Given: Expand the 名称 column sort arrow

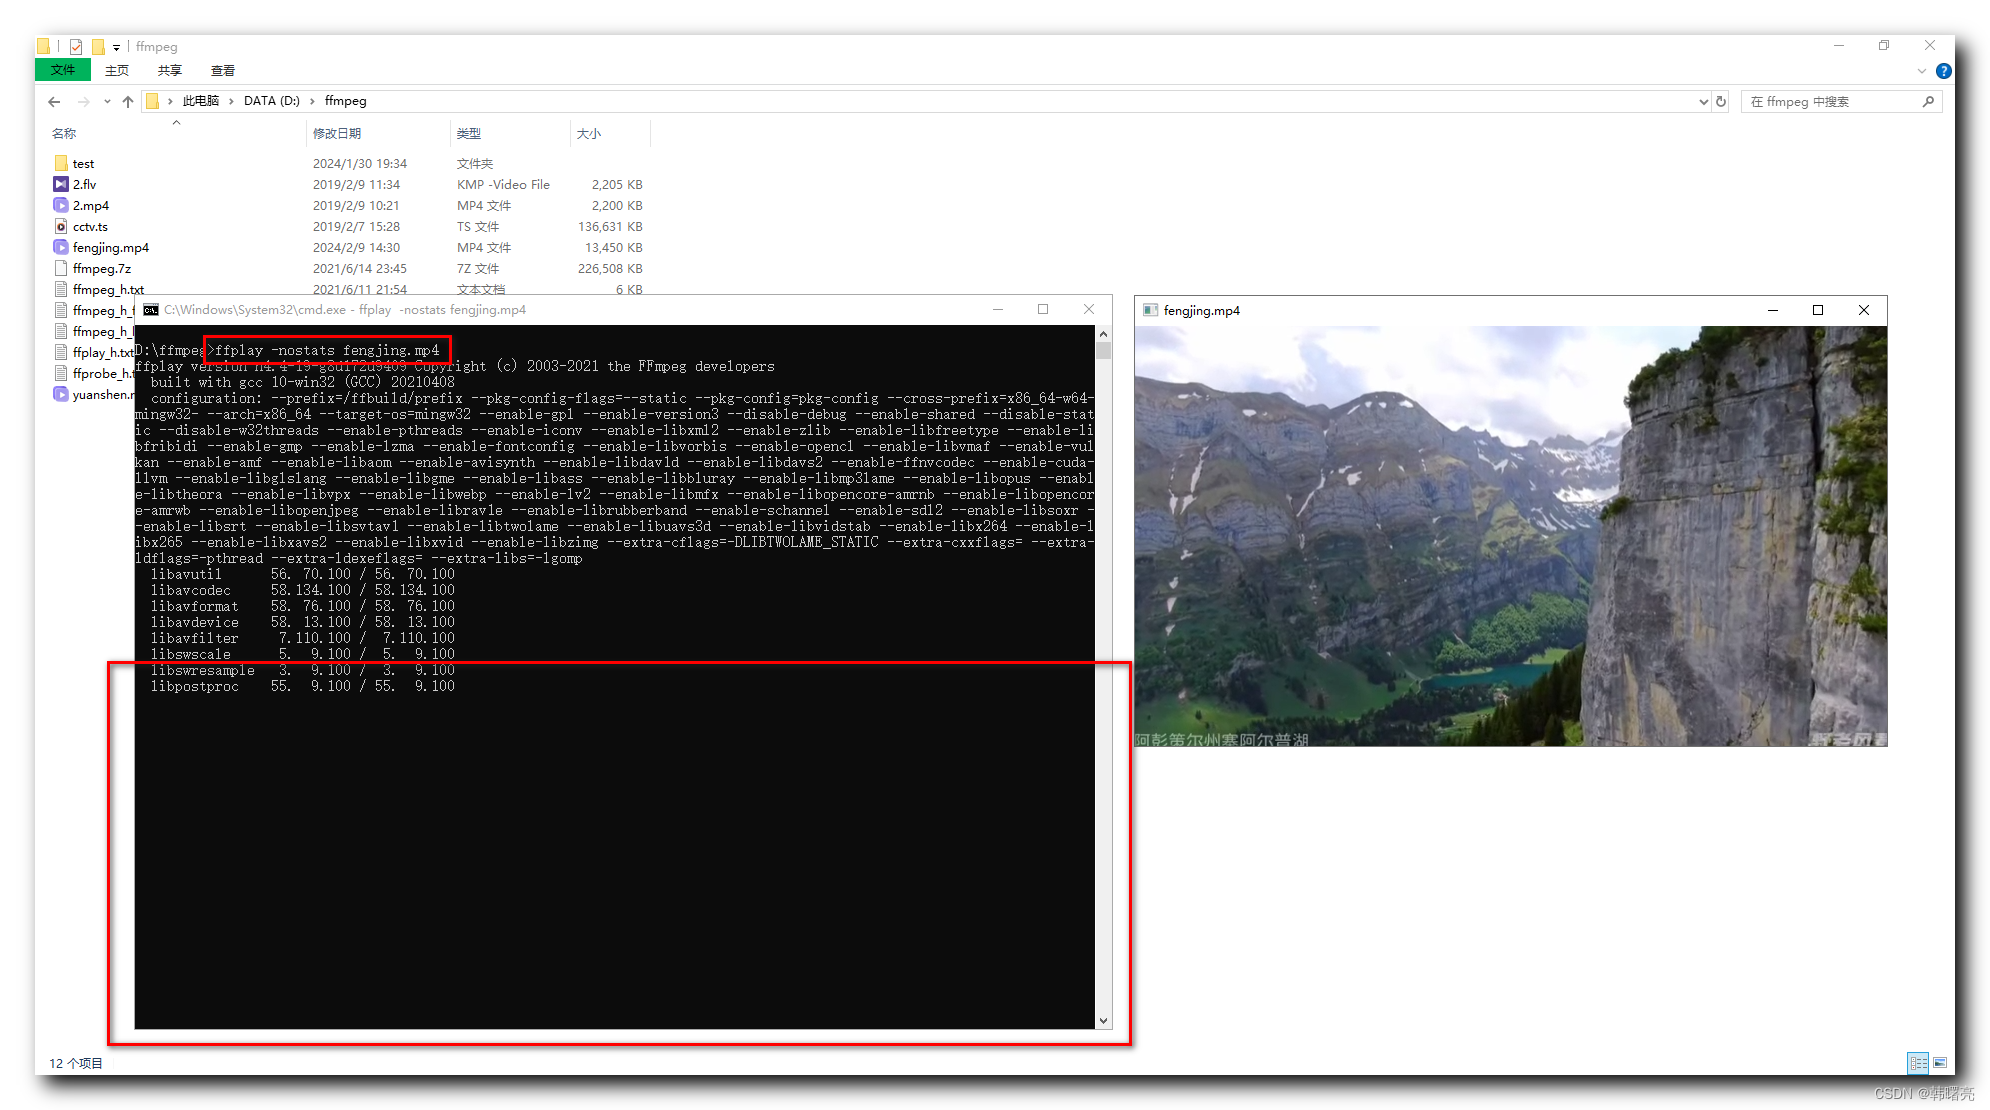Looking at the screenshot, I should click(x=176, y=122).
